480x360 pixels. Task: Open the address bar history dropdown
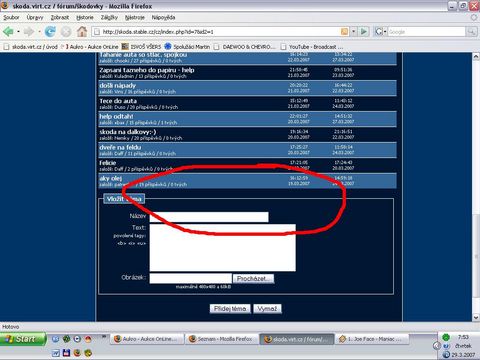tap(353, 32)
